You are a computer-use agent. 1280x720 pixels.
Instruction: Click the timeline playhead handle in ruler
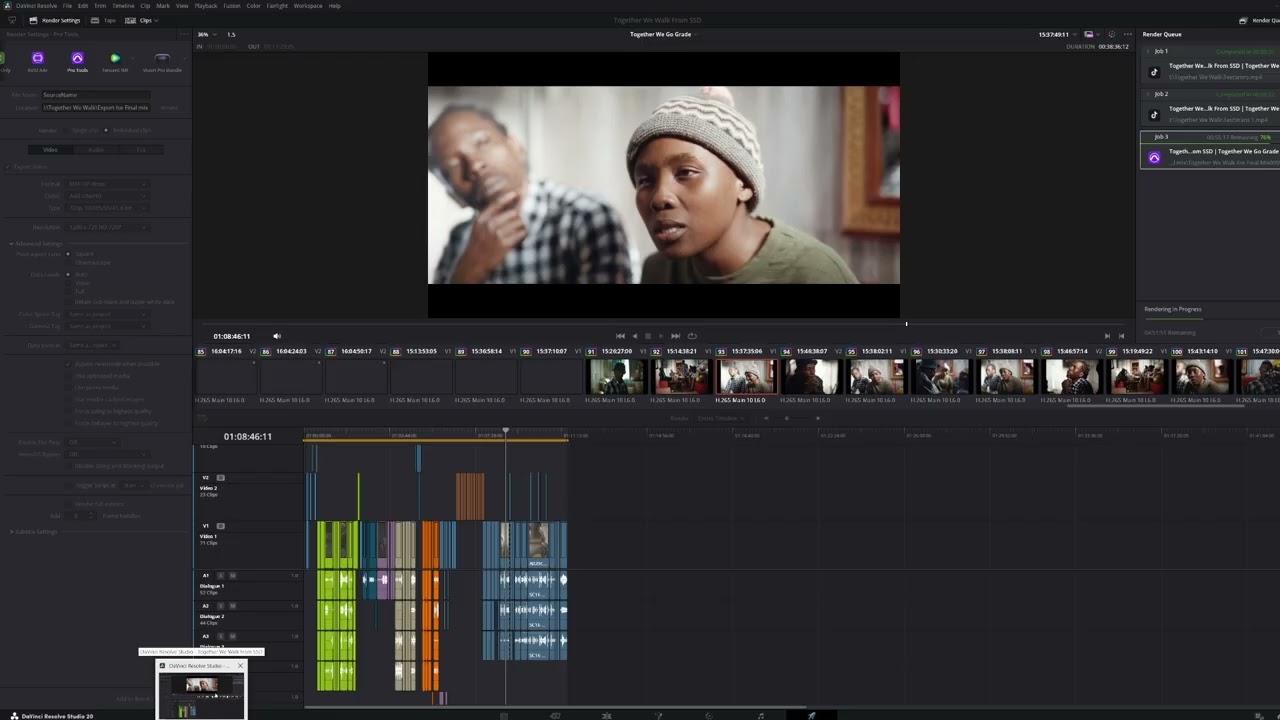[506, 431]
